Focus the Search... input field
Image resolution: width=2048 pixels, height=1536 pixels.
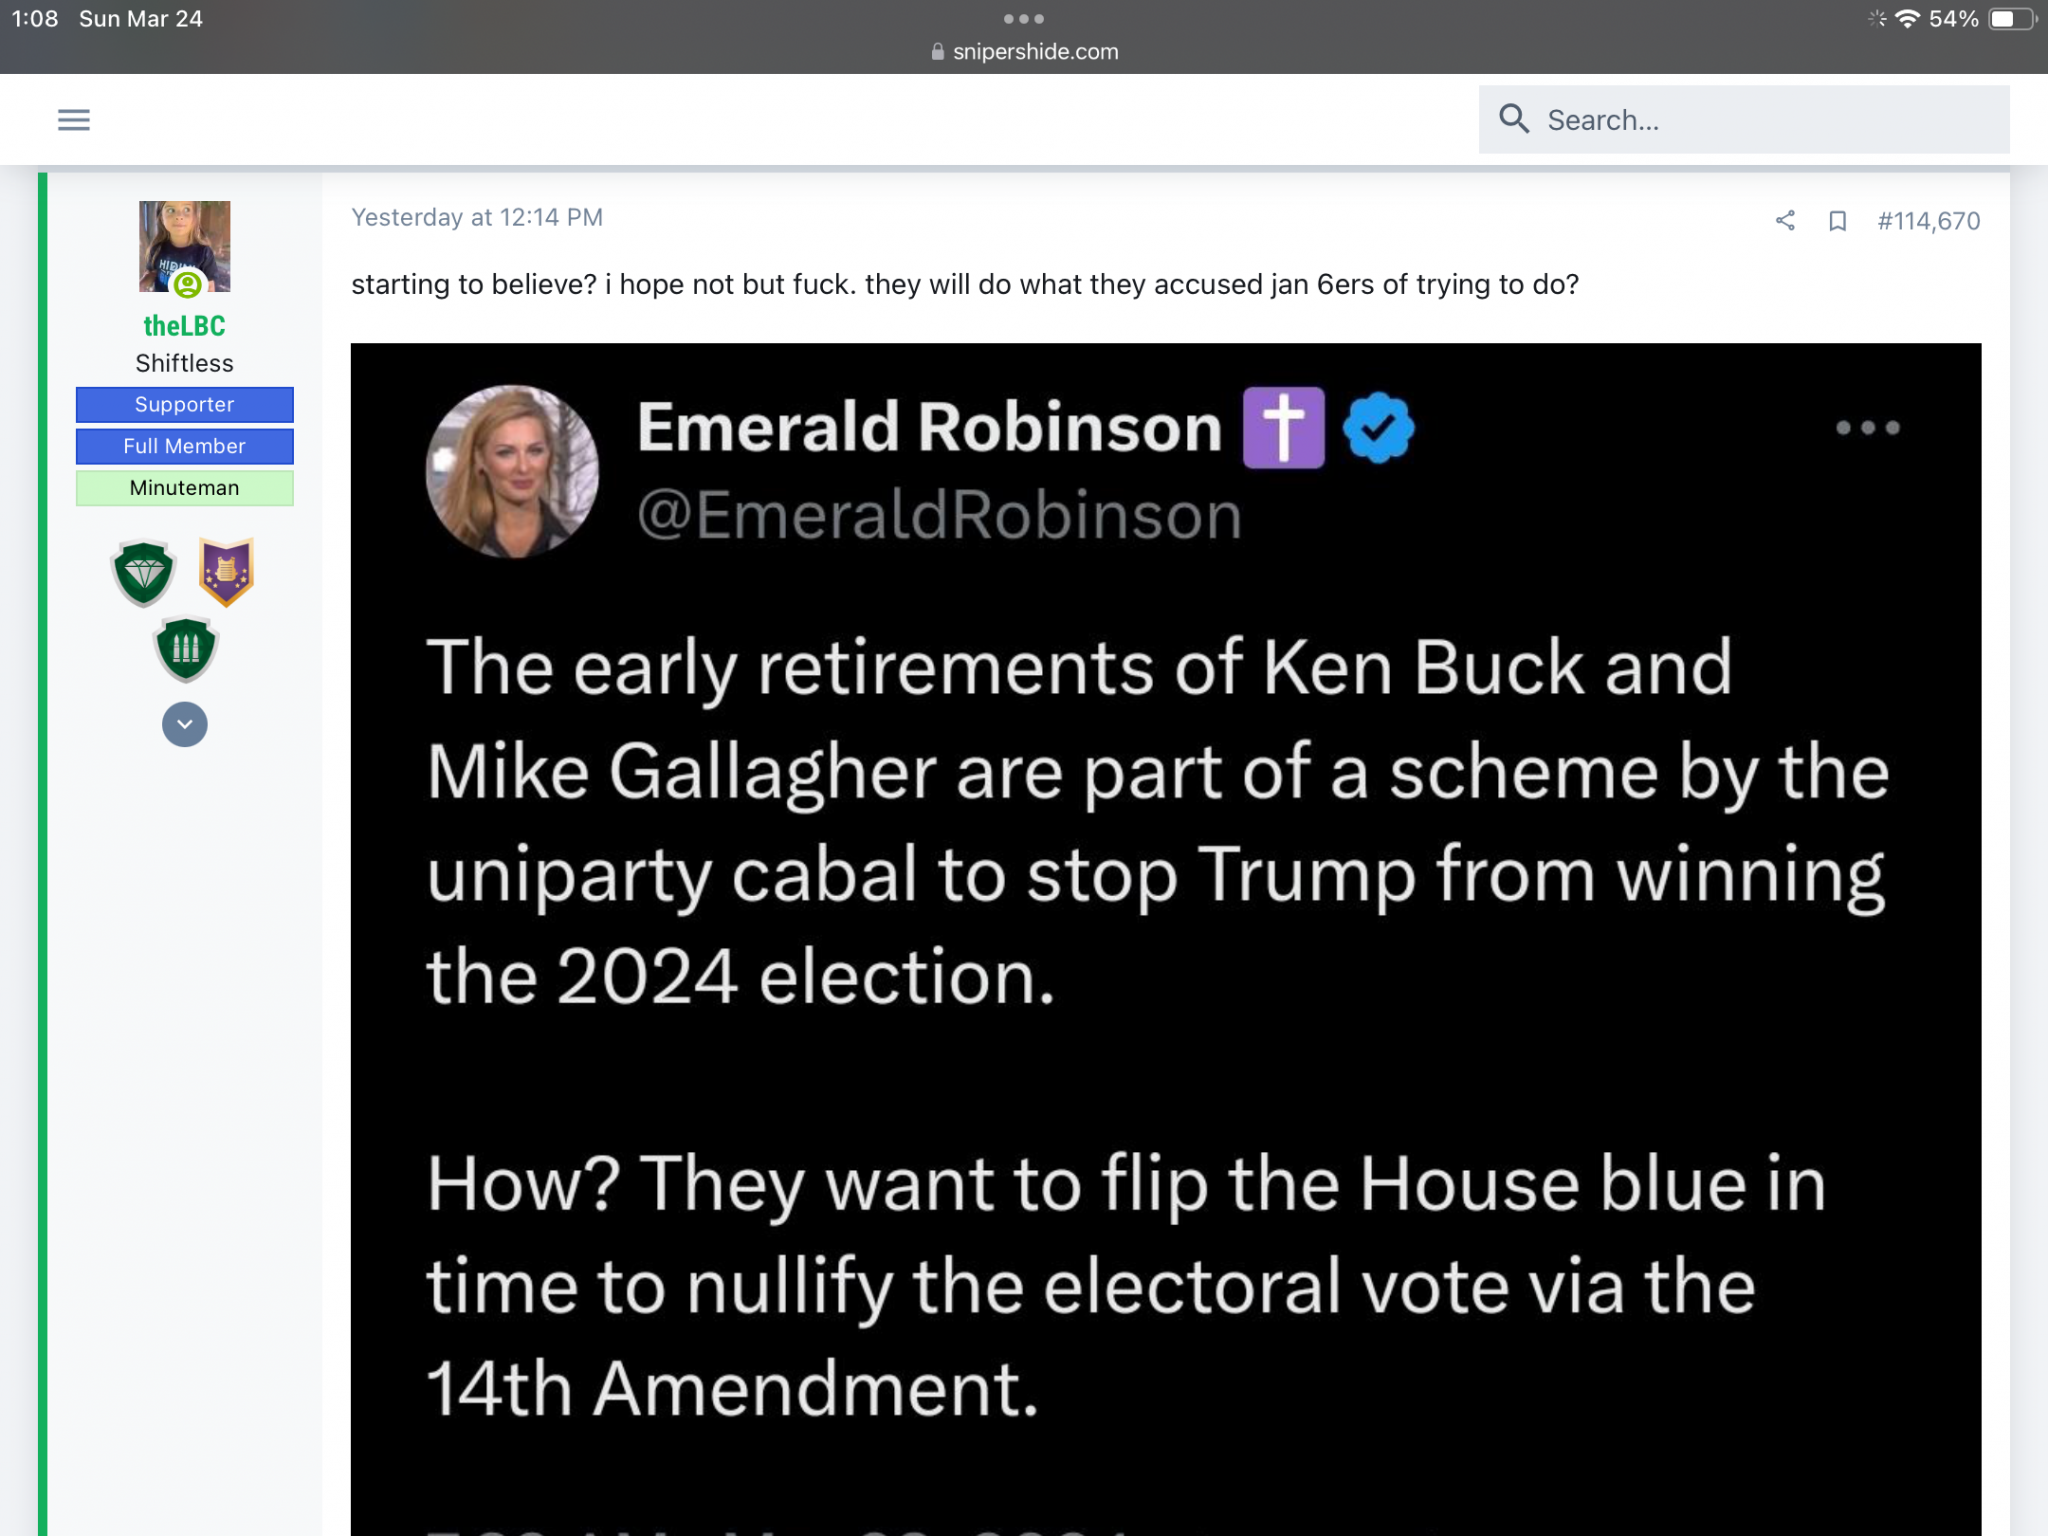pos(1744,119)
